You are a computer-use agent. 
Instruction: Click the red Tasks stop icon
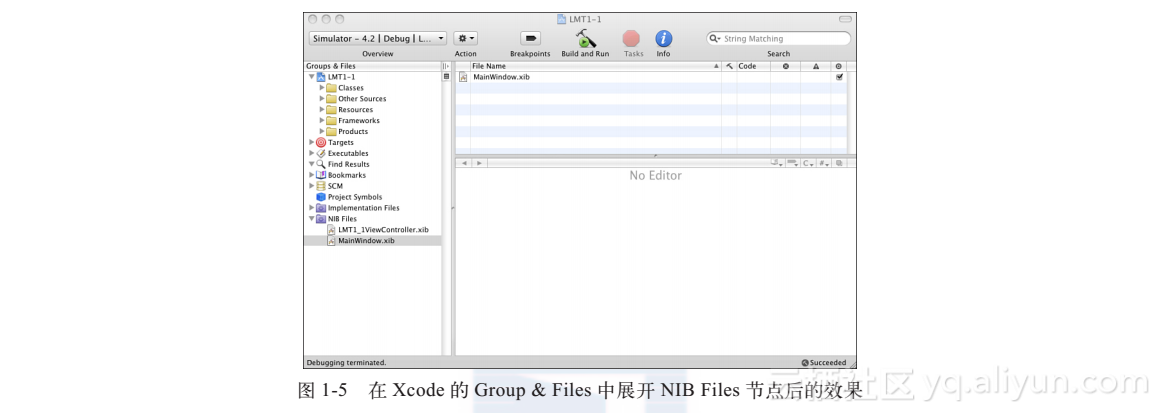[631, 38]
